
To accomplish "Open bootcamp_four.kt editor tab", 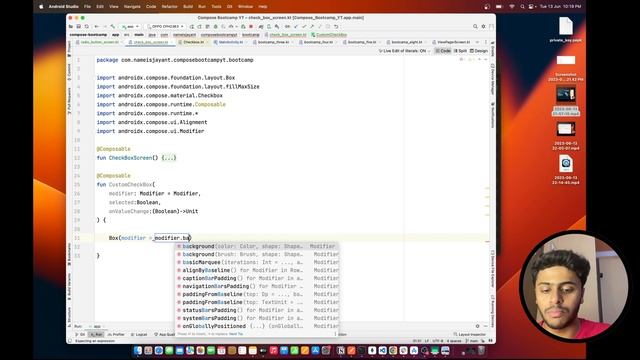I will coord(319,42).
